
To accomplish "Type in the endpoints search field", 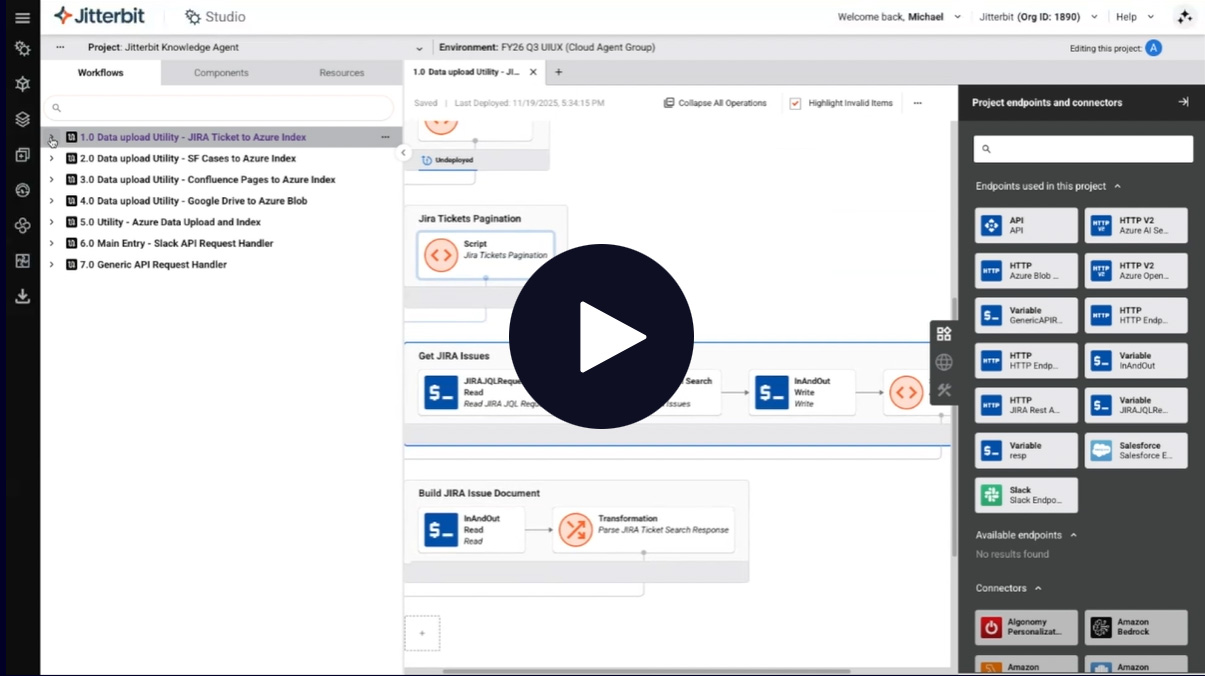I will coord(1082,148).
